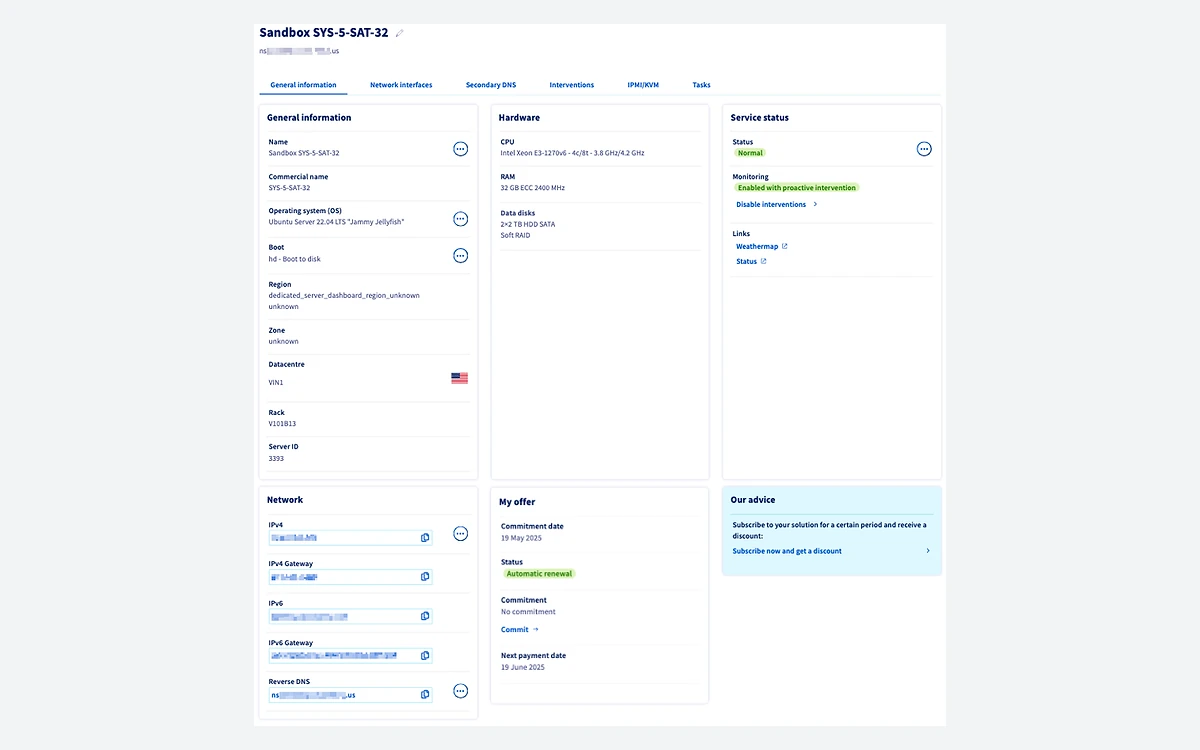The height and width of the screenshot is (750, 1200).
Task: Copy the IPv6 Gateway address
Action: point(425,656)
